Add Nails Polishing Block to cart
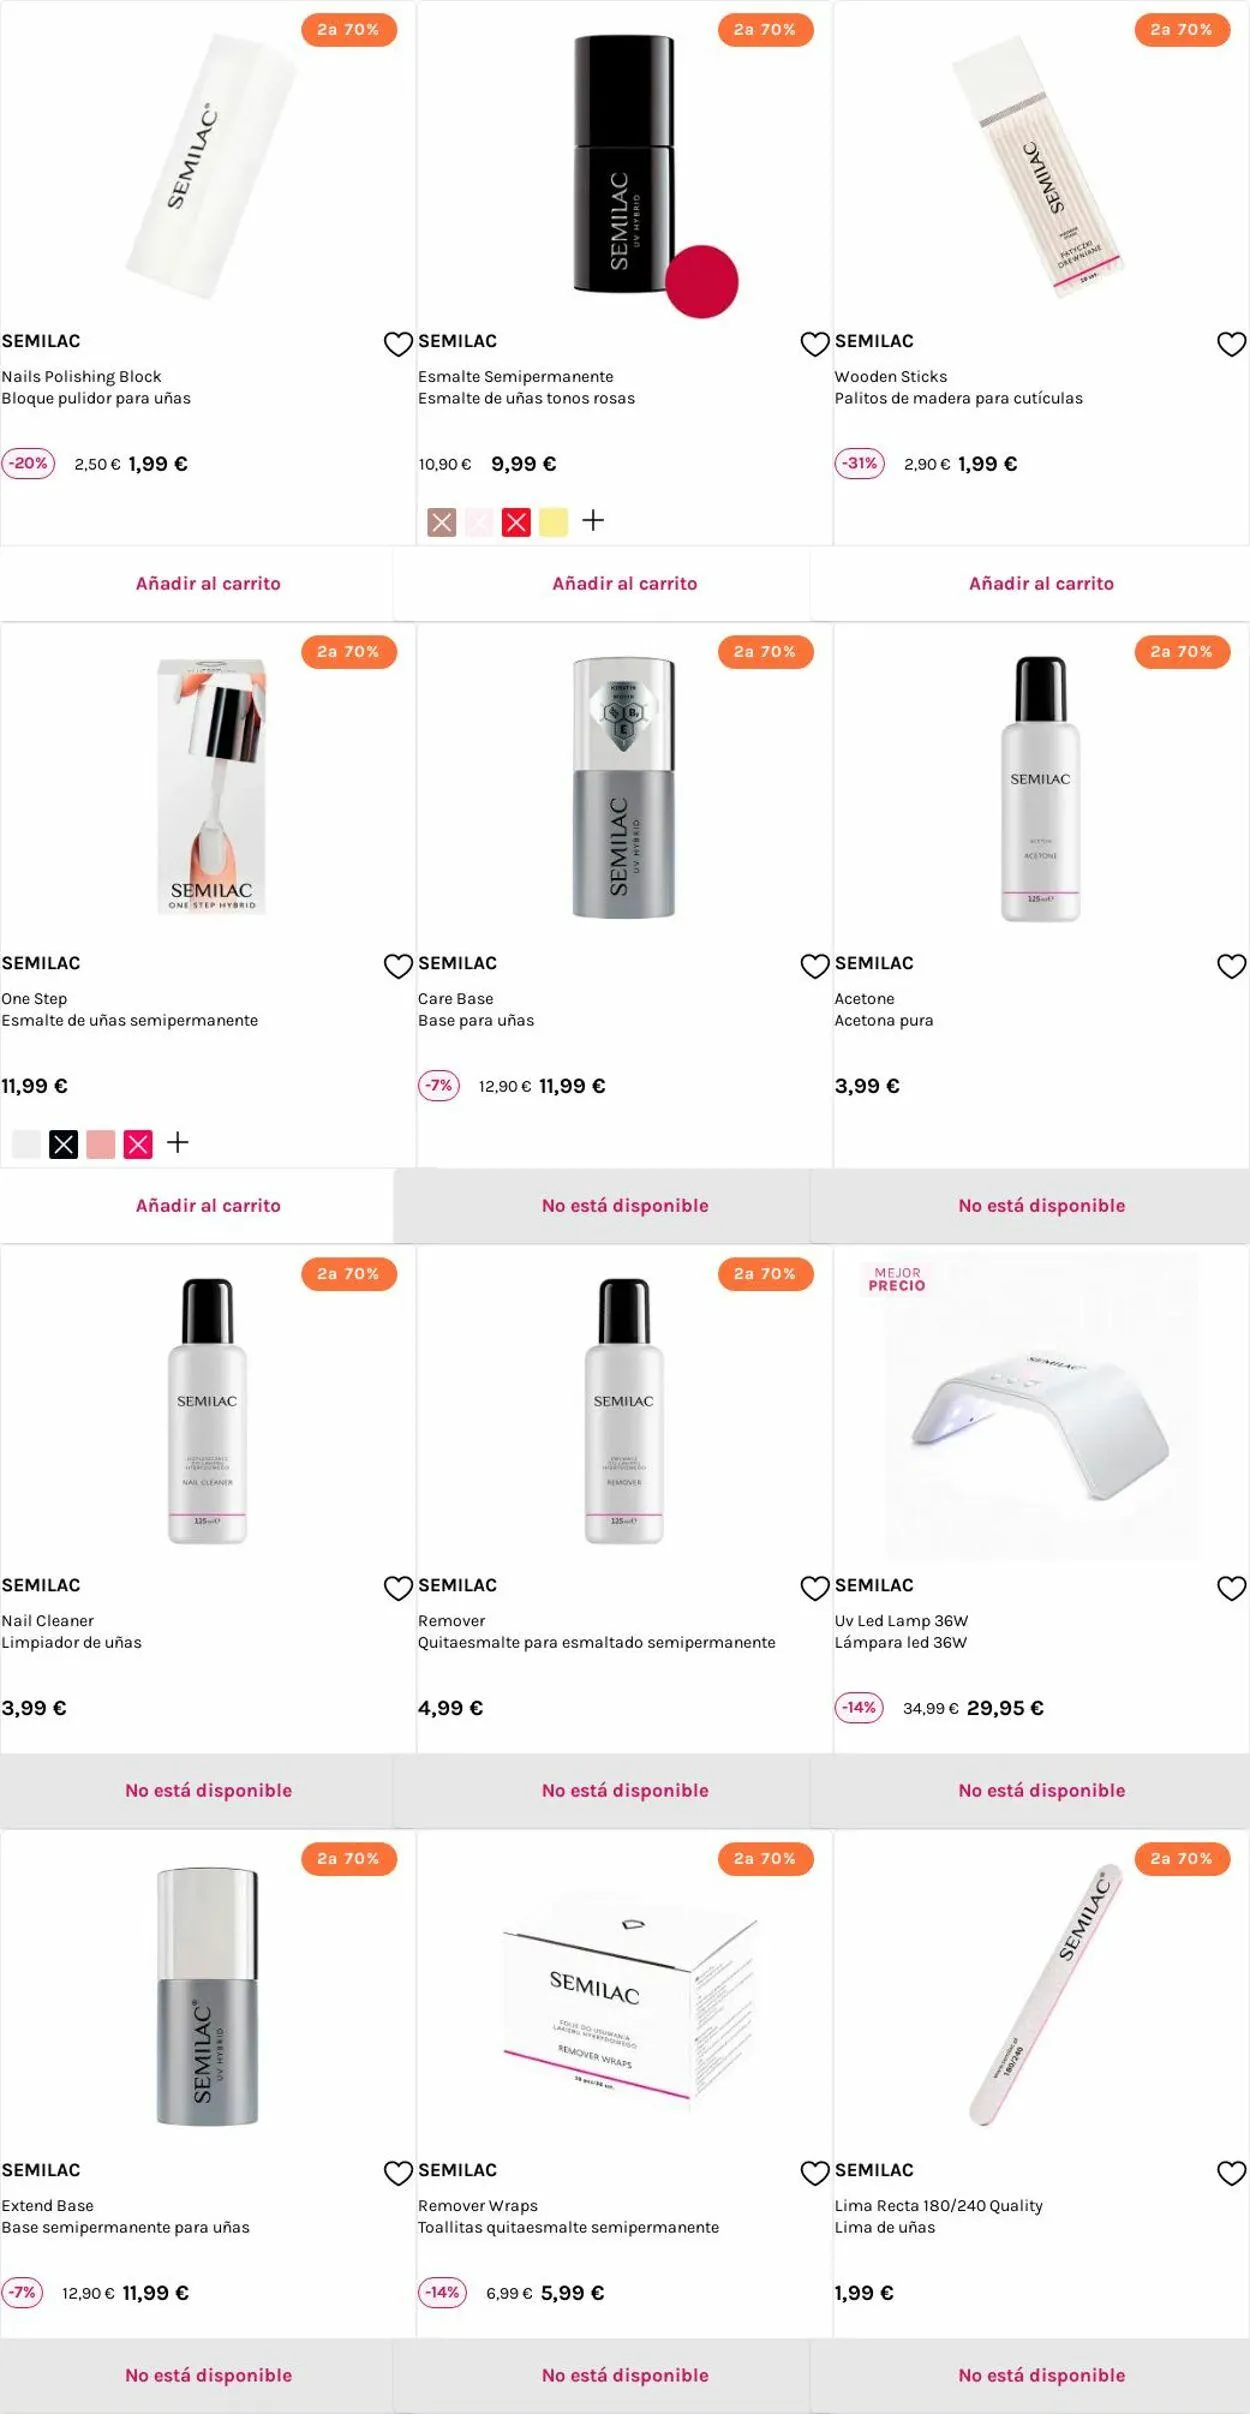Image resolution: width=1250 pixels, height=2414 pixels. tap(208, 583)
